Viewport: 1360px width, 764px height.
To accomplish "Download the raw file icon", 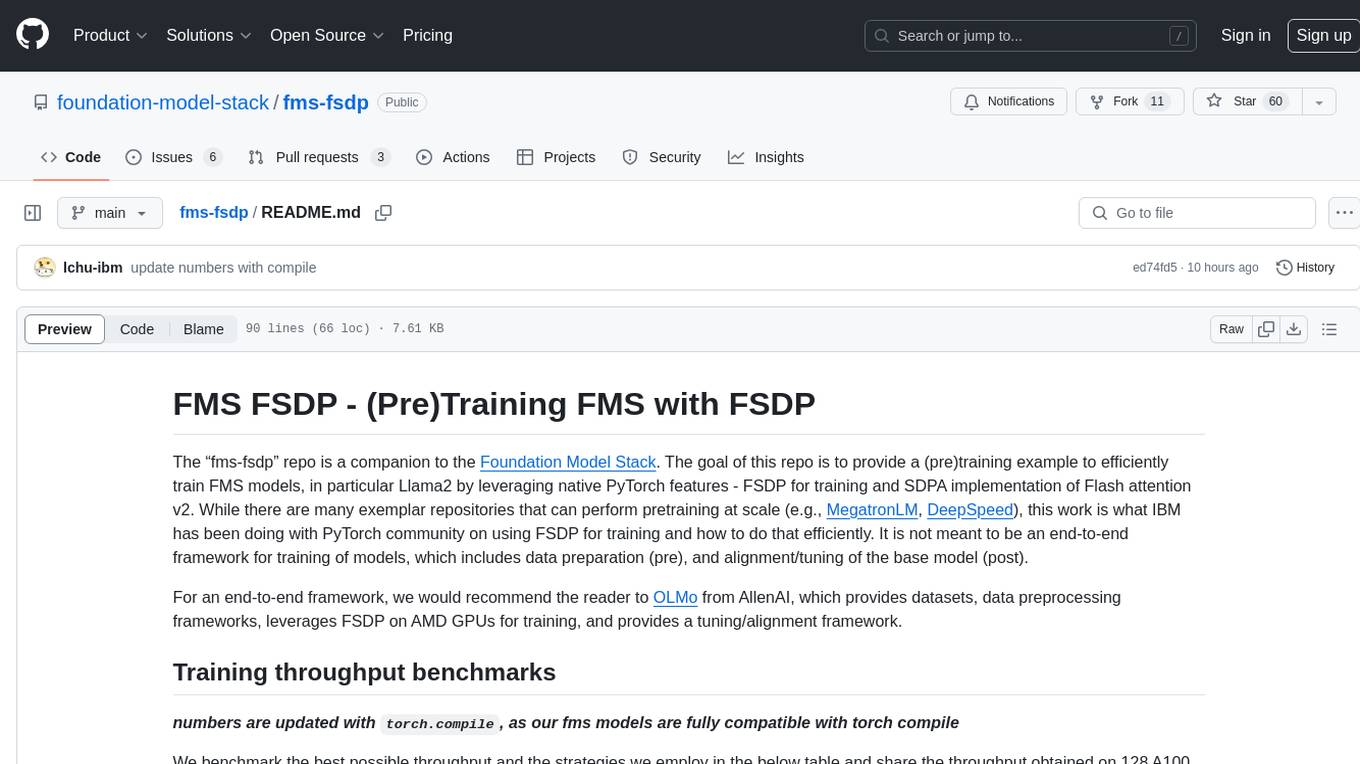I will [1294, 329].
